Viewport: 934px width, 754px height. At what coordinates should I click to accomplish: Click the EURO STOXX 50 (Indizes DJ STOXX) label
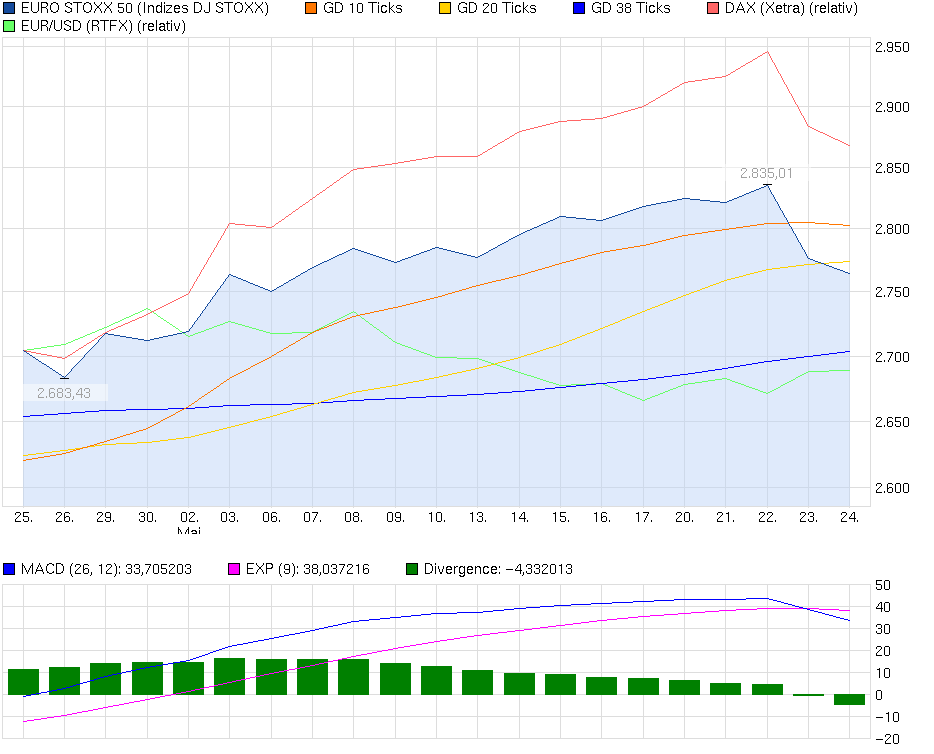click(140, 9)
